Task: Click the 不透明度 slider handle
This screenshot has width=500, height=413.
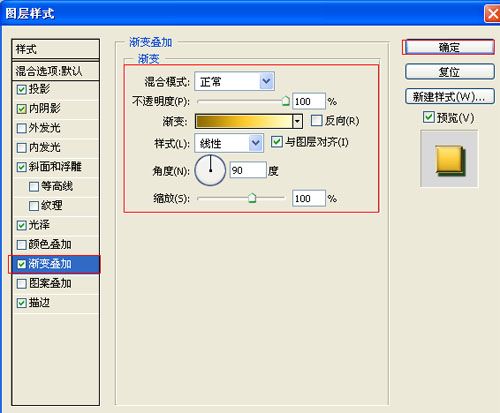Action: (x=285, y=101)
